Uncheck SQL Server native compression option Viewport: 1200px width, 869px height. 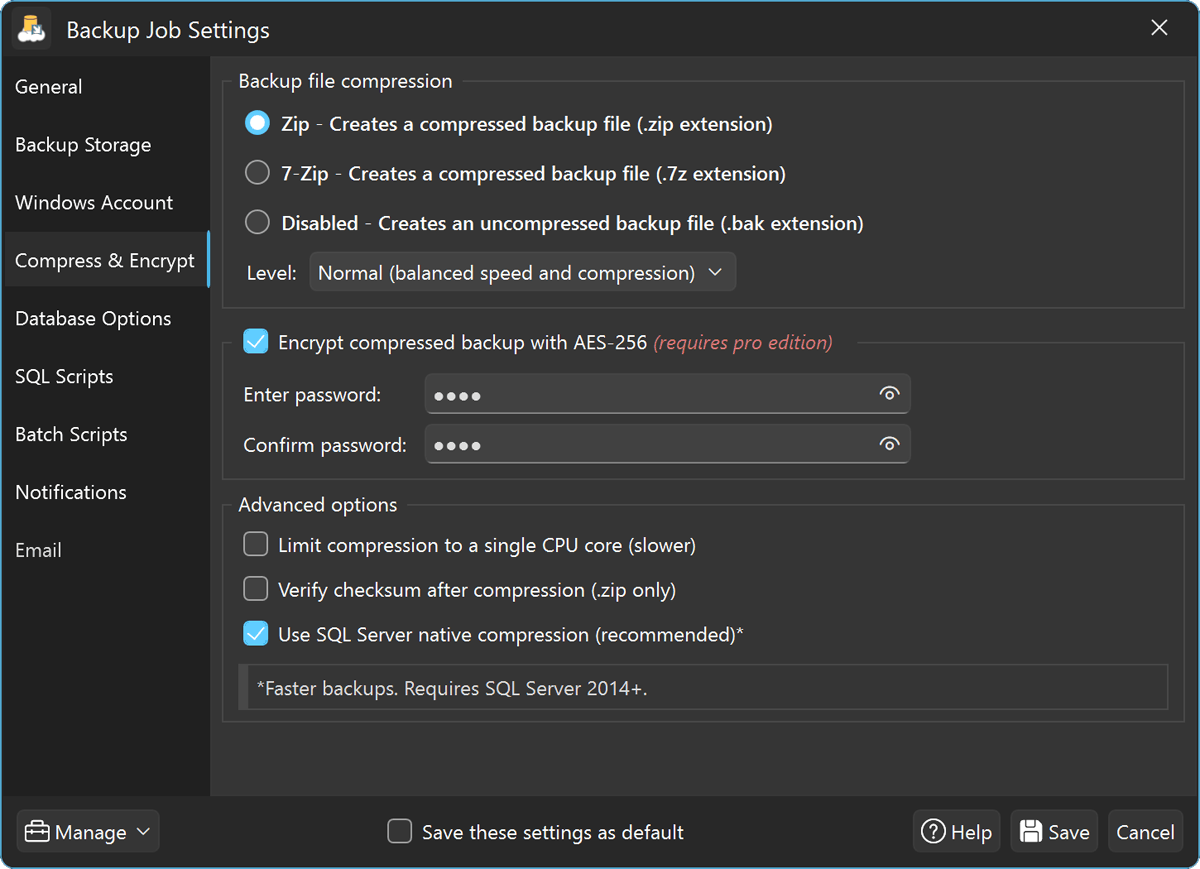click(255, 633)
